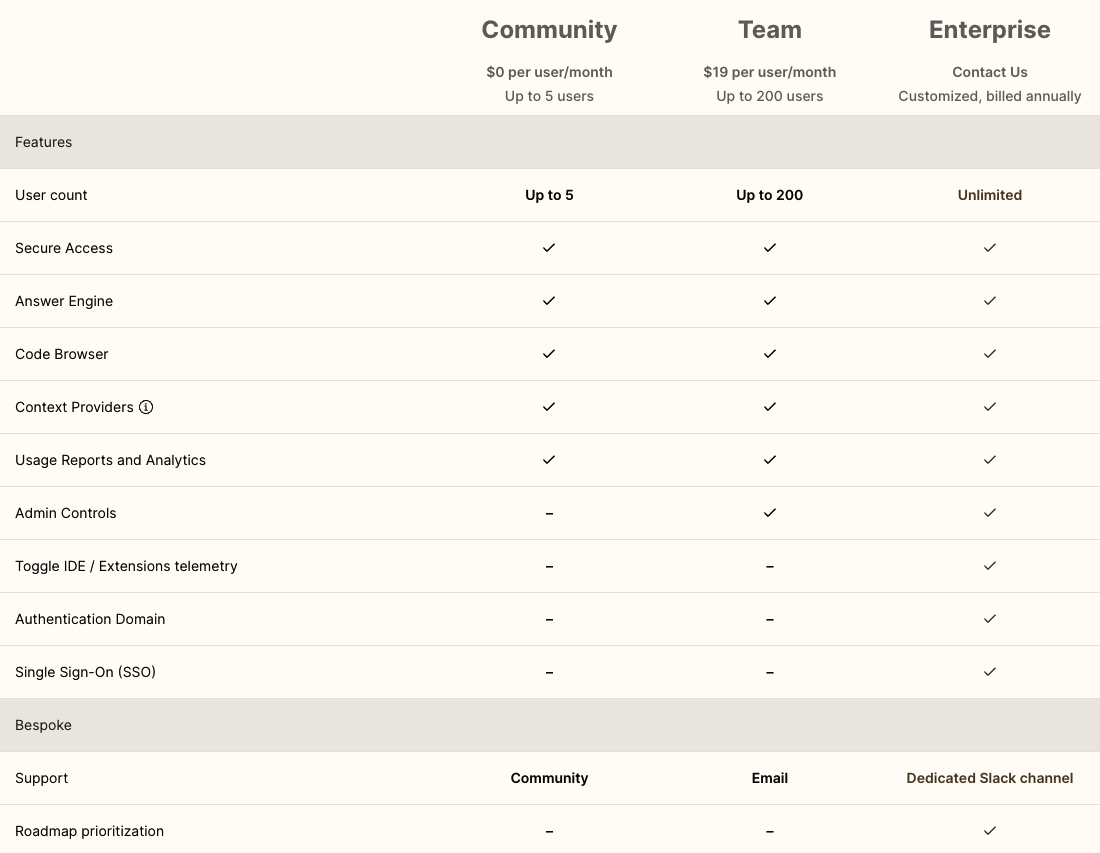Click the info icon beside Context Providers
1100x853 pixels.
(146, 407)
